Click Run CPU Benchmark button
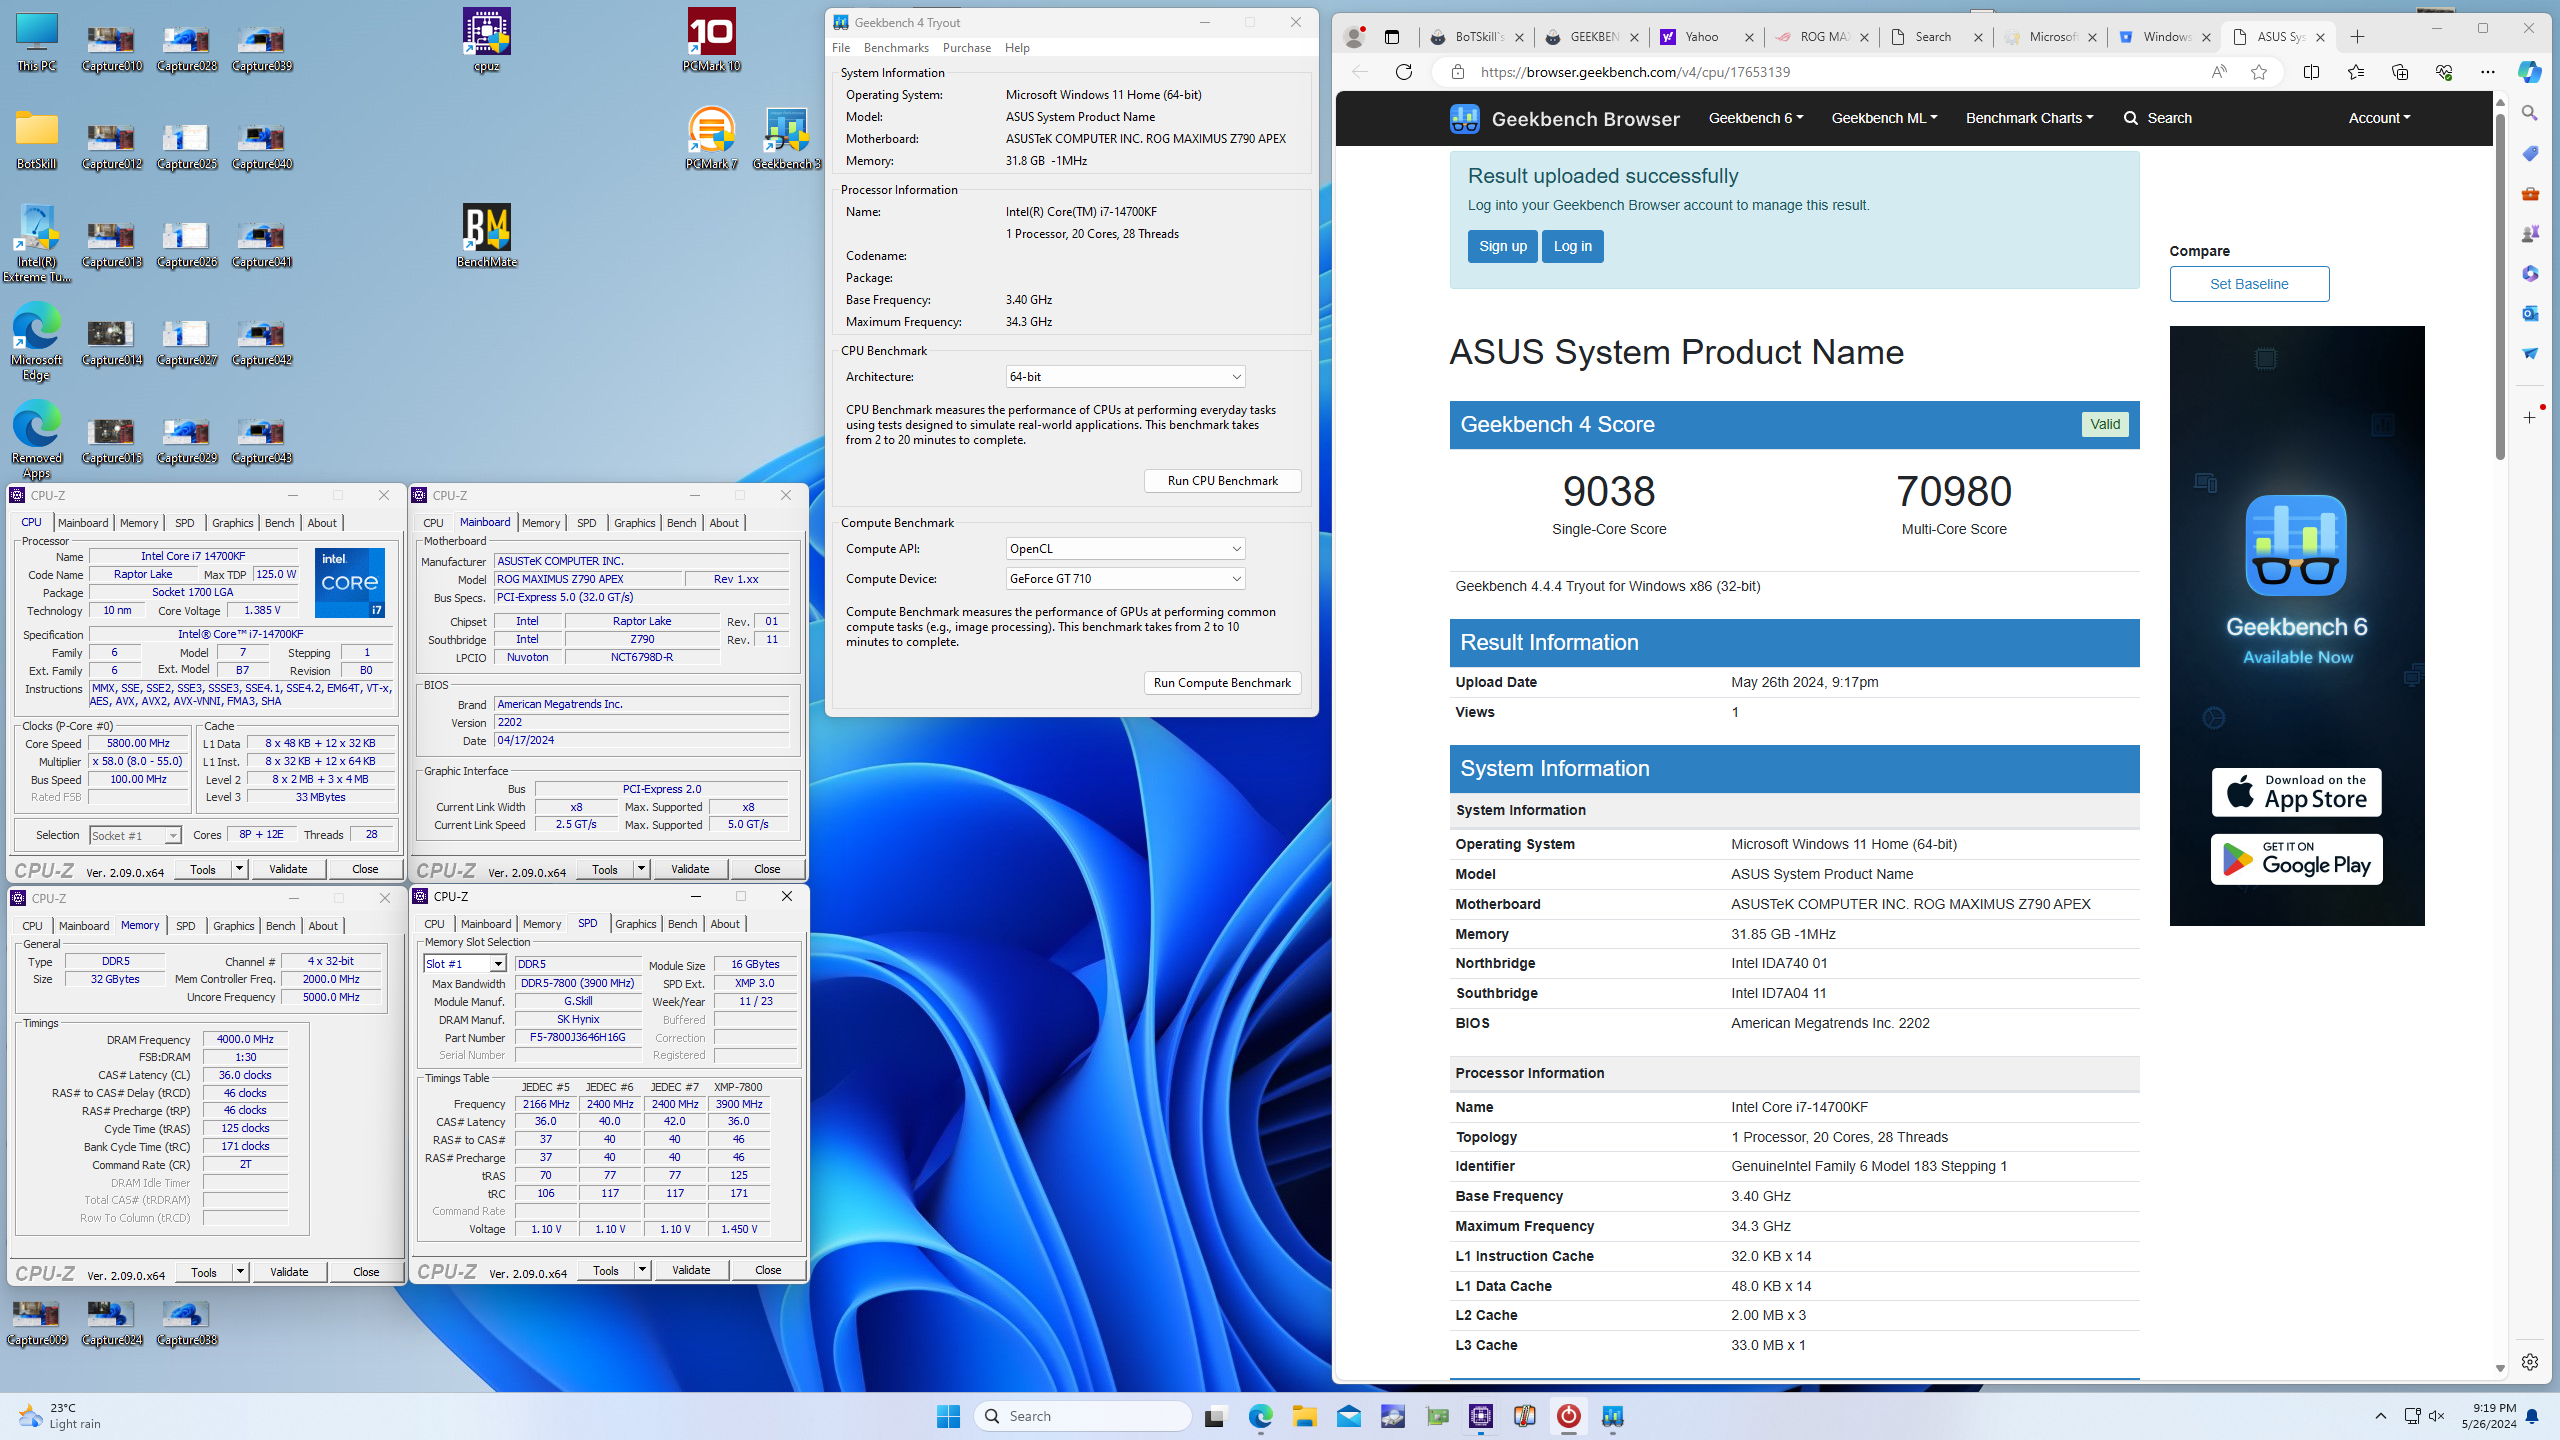This screenshot has height=1440, width=2560. tap(1222, 481)
